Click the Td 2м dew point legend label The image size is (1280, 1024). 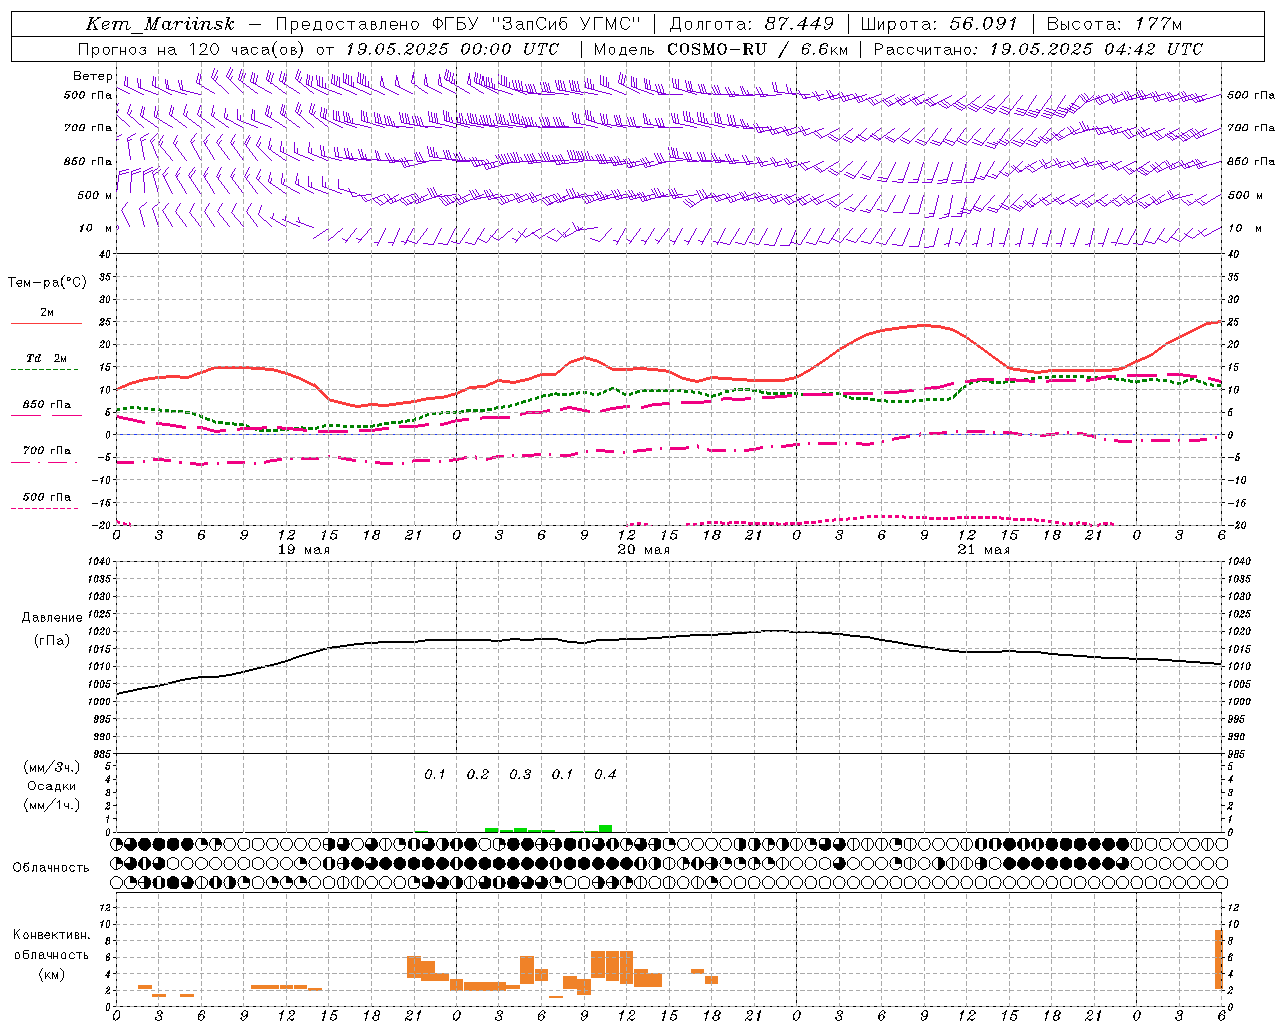tap(47, 358)
